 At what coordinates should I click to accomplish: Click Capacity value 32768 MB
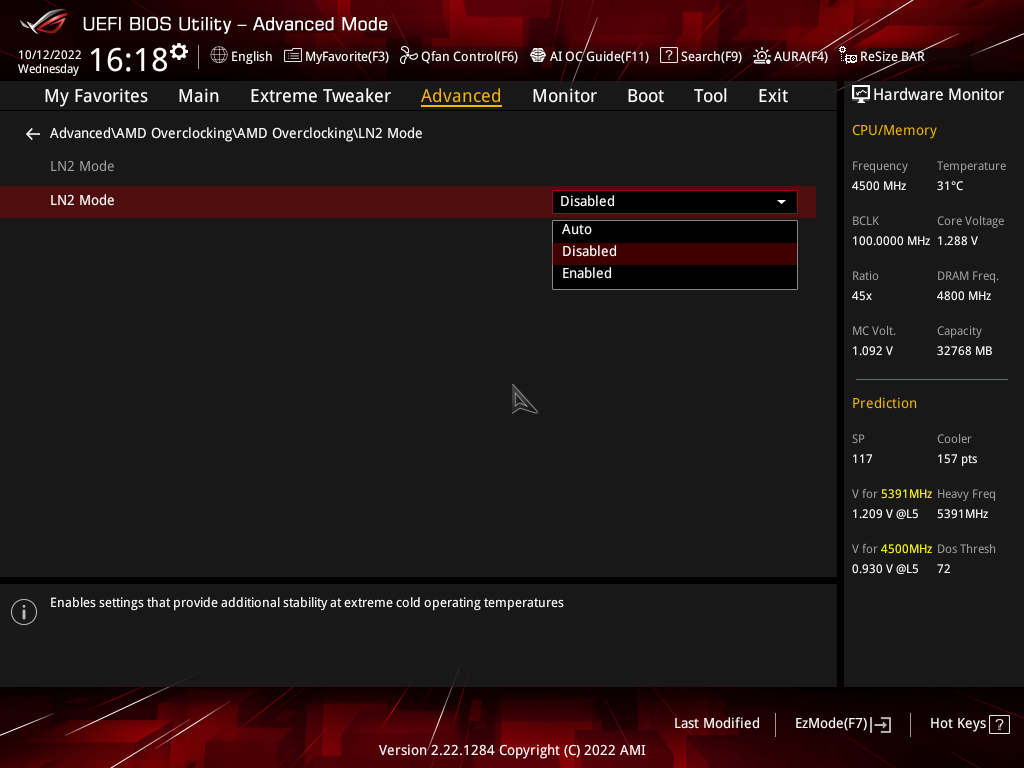pos(964,351)
